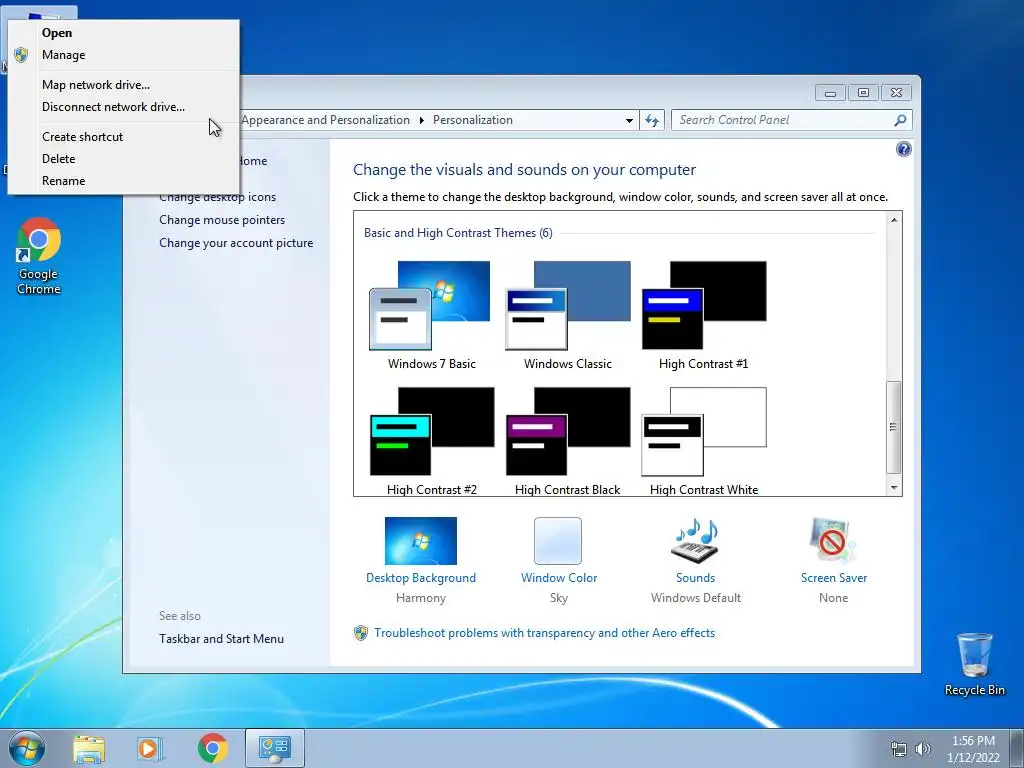Click theme list scrollbar up arrow
1024x768 pixels.
893,220
